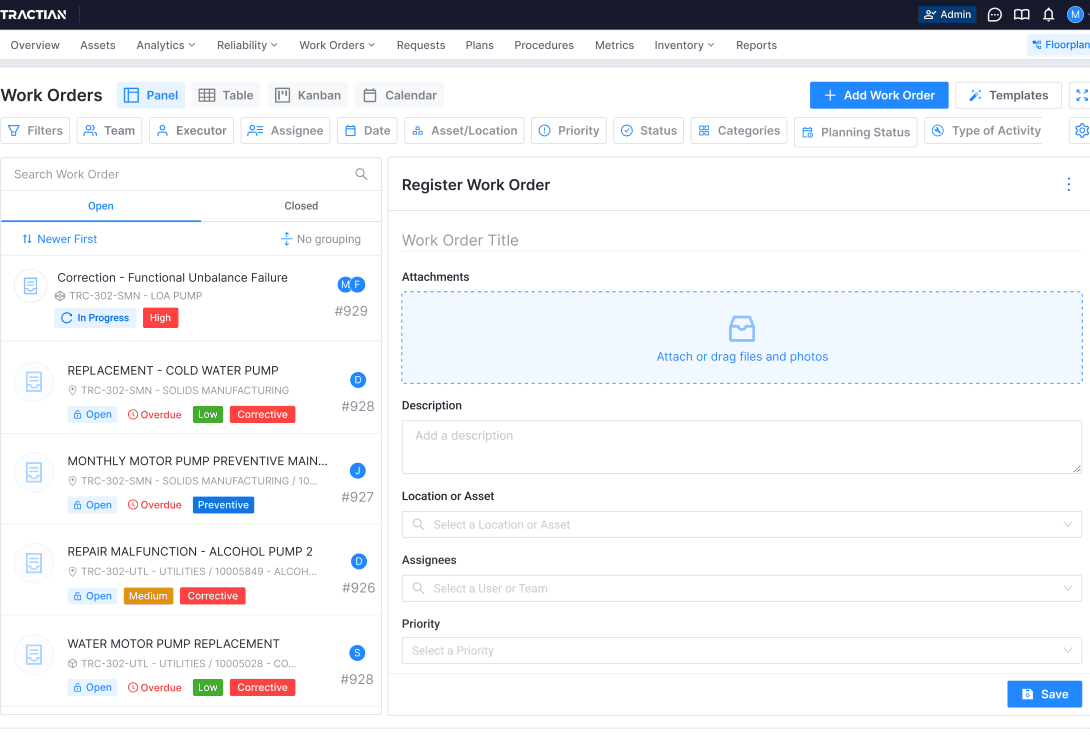This screenshot has height=738, width=1090.
Task: Open the No grouping selector
Action: [320, 239]
